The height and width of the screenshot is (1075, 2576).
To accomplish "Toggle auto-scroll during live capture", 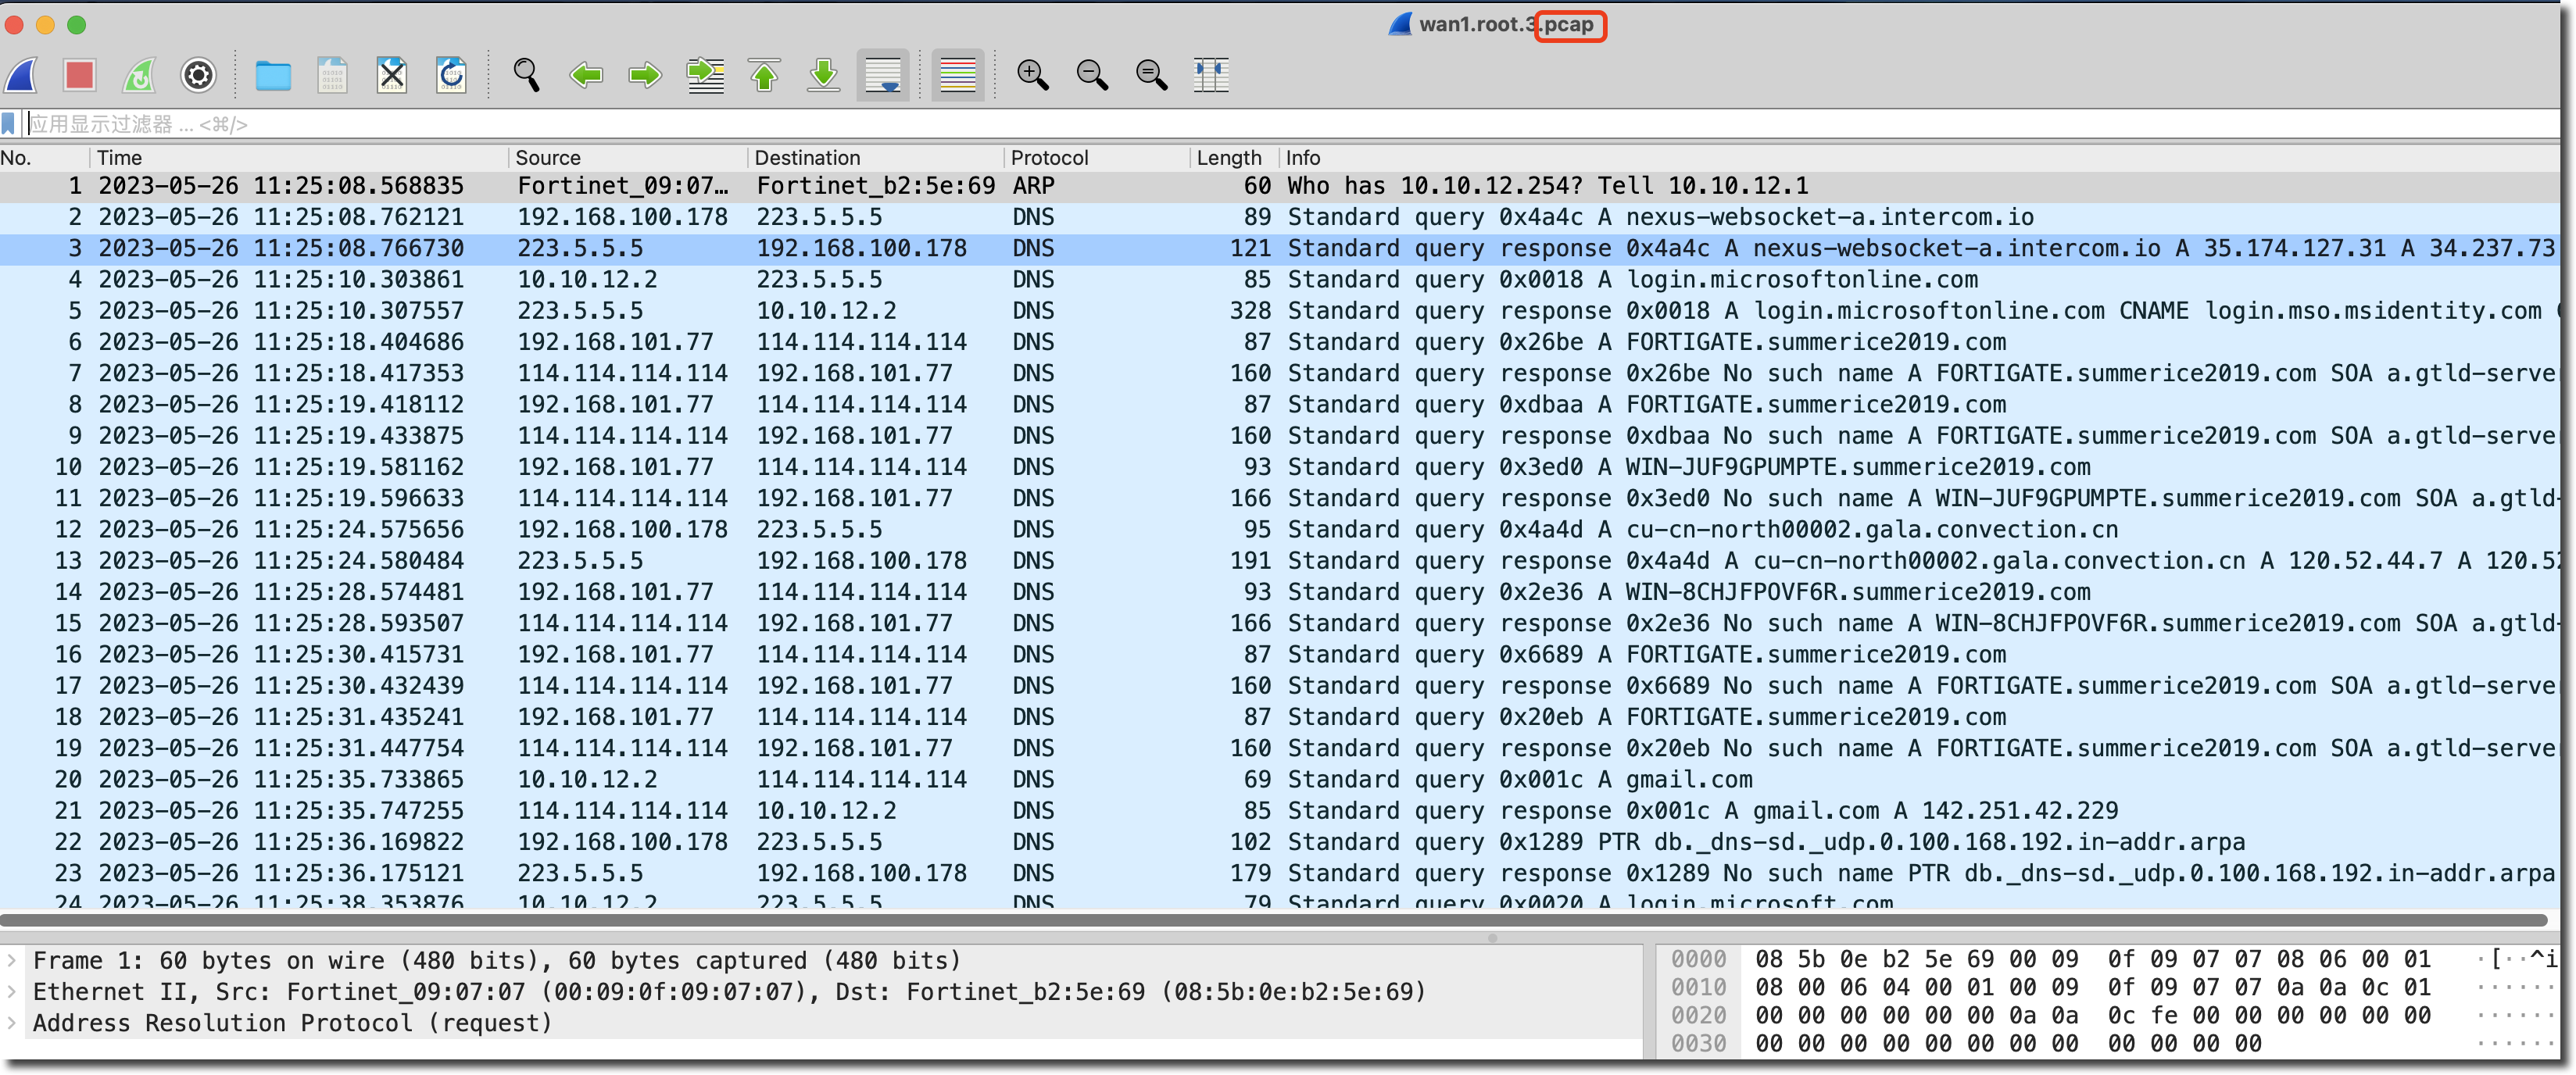I will tap(883, 75).
